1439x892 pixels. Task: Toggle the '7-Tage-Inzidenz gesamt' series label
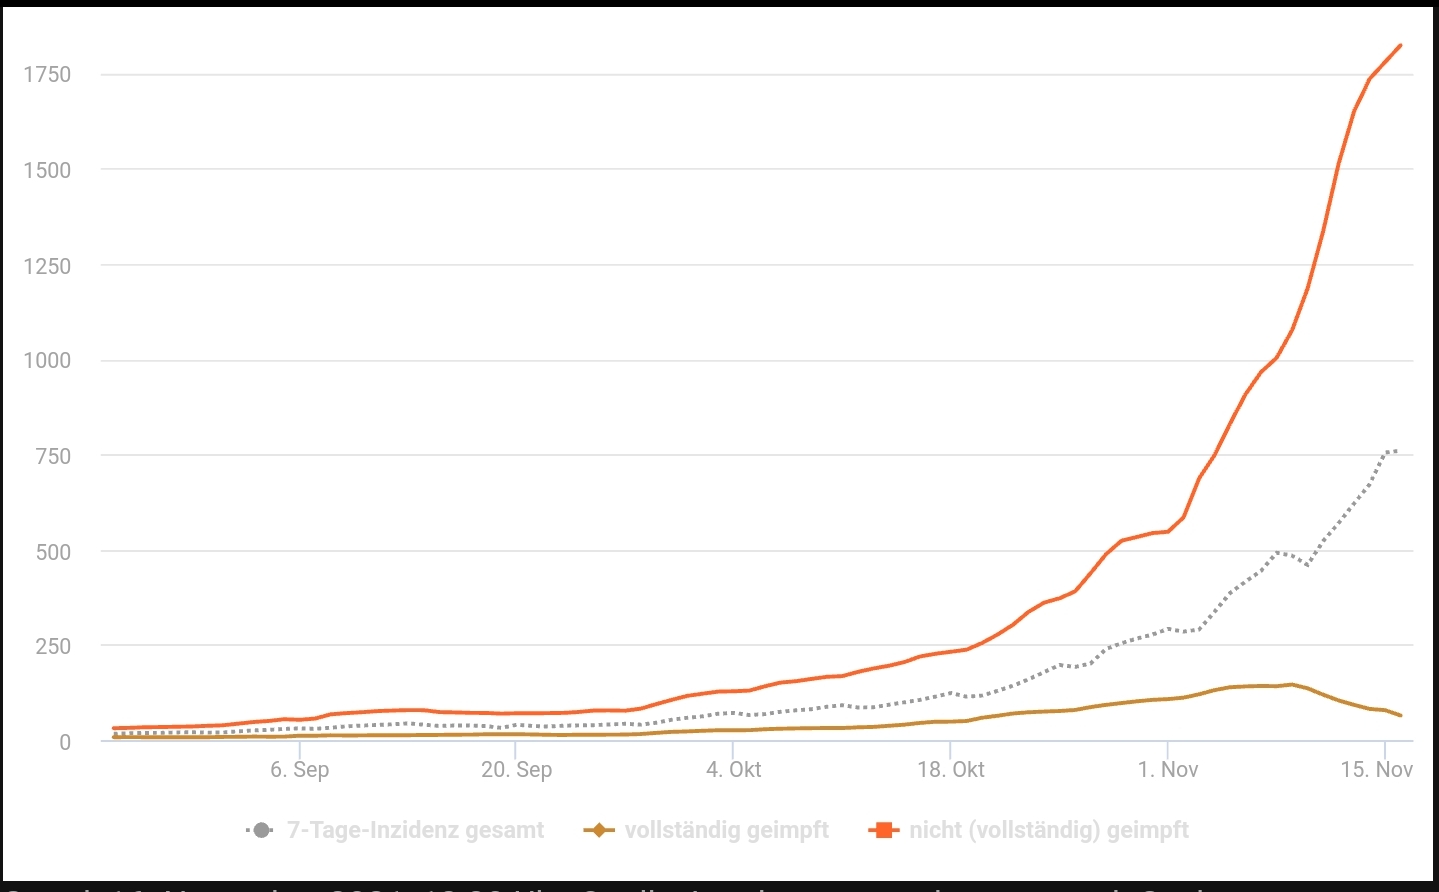(415, 830)
